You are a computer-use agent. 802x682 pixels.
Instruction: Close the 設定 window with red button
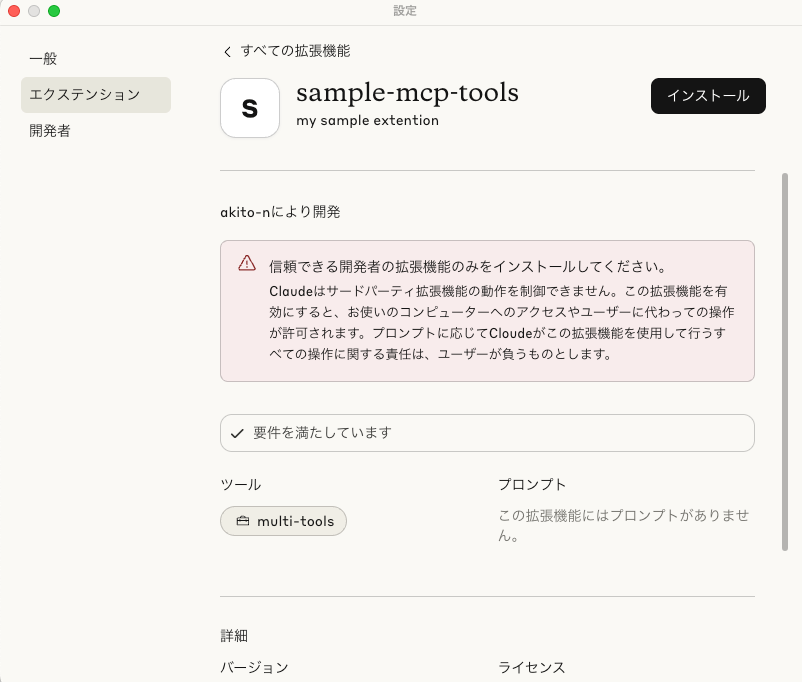(14, 11)
